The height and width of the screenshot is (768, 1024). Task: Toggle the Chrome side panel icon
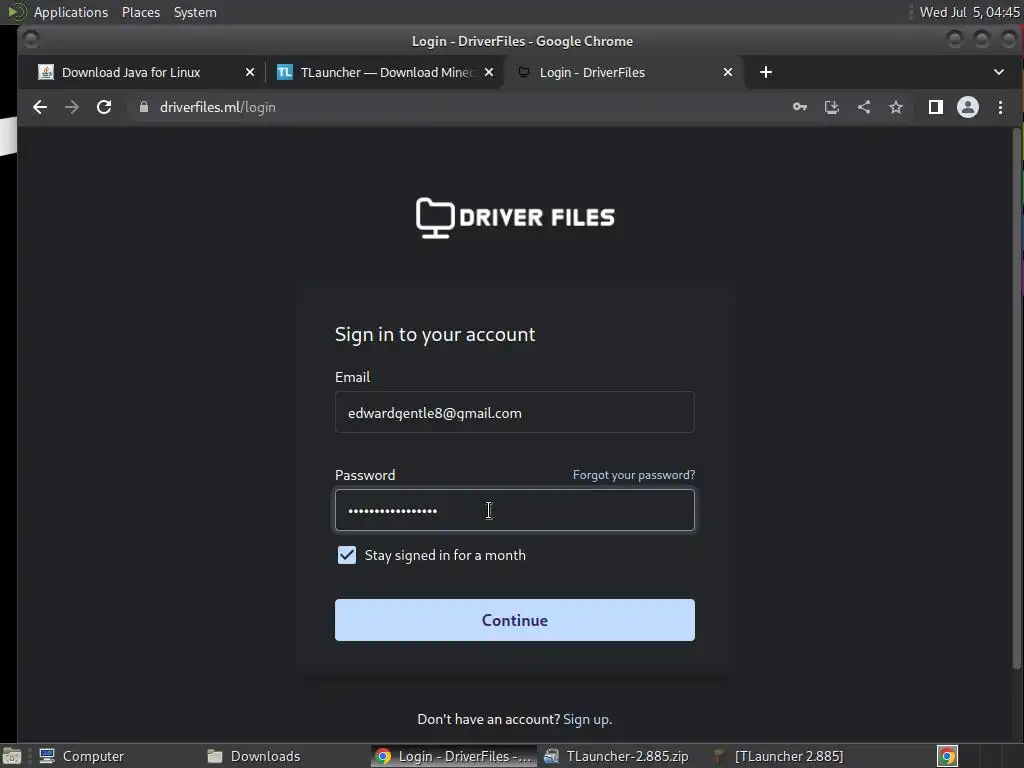(935, 107)
